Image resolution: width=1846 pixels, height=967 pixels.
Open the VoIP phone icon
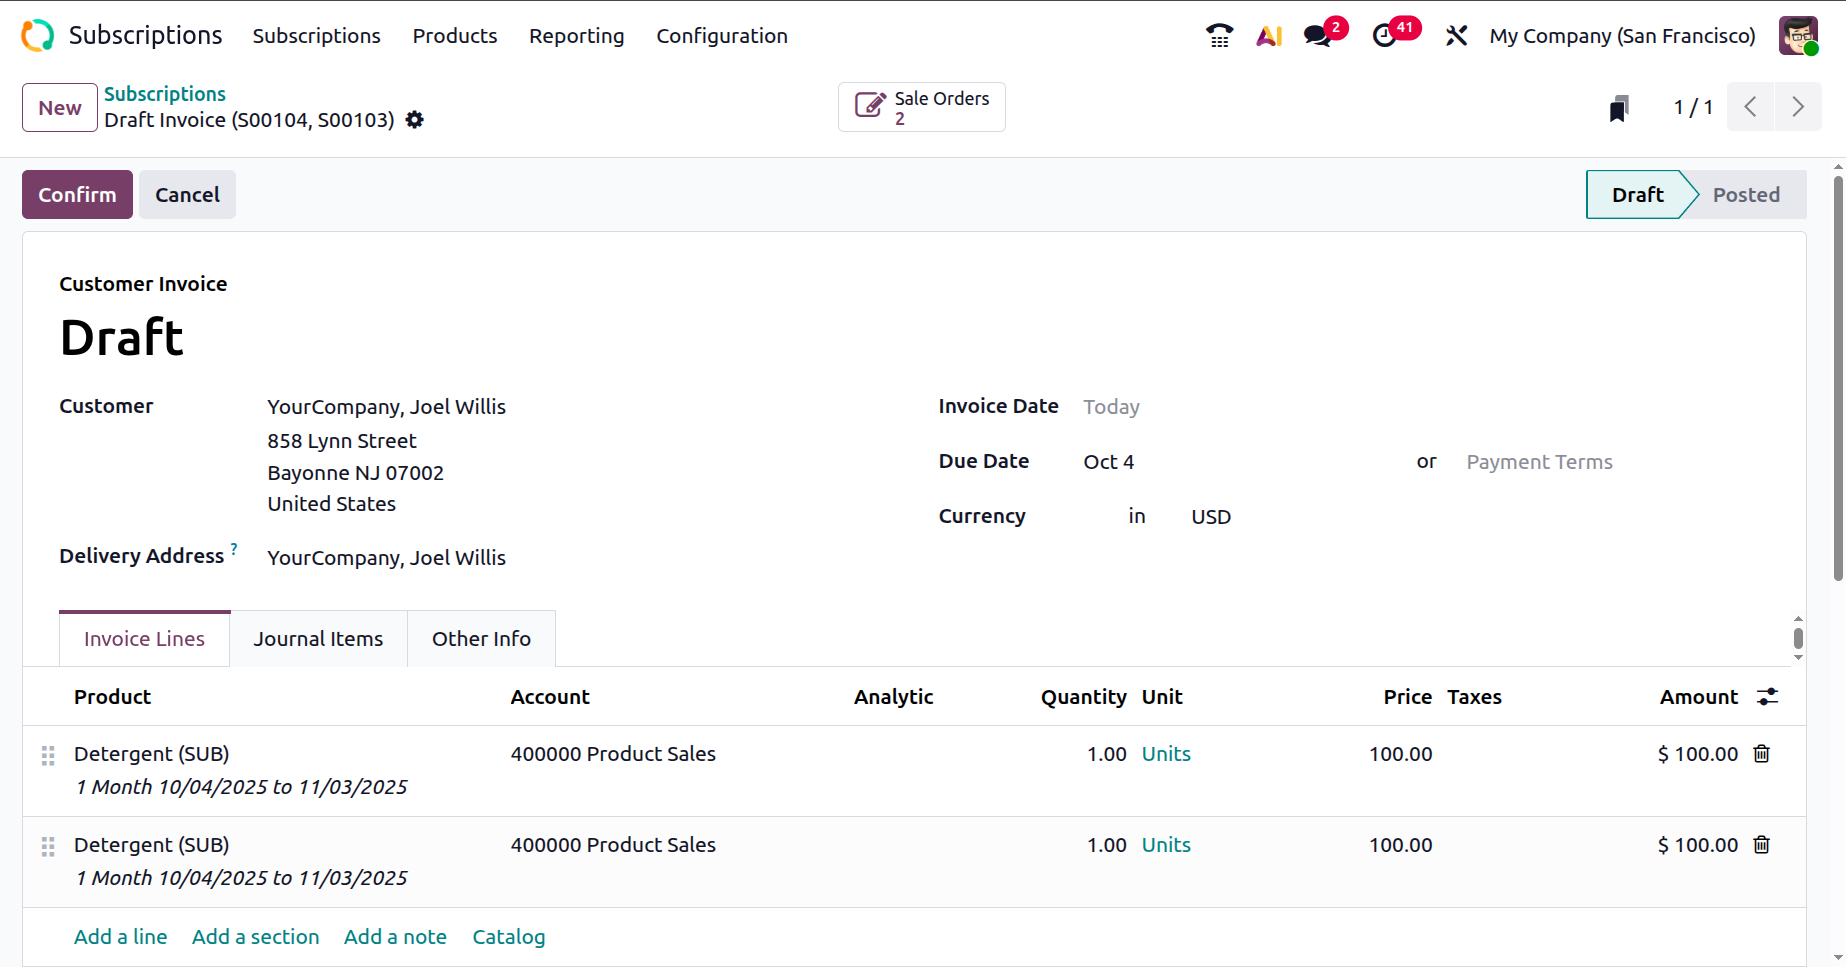1219,36
